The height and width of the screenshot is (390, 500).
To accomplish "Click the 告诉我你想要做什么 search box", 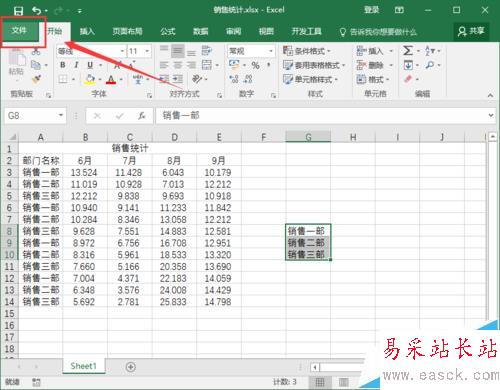I will pyautogui.click(x=378, y=32).
